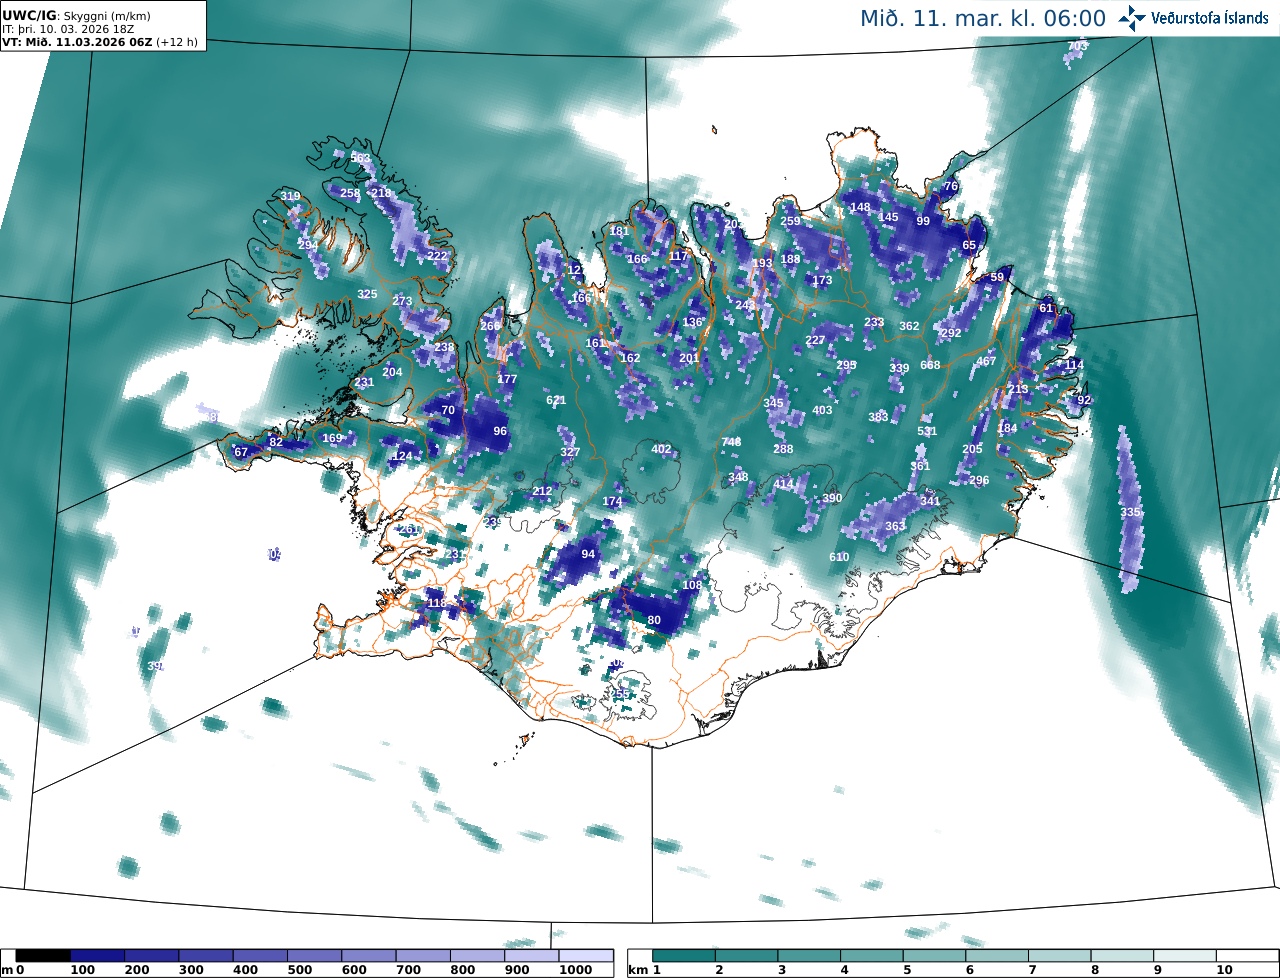Click the visibility value 363 on the map

coord(895,526)
